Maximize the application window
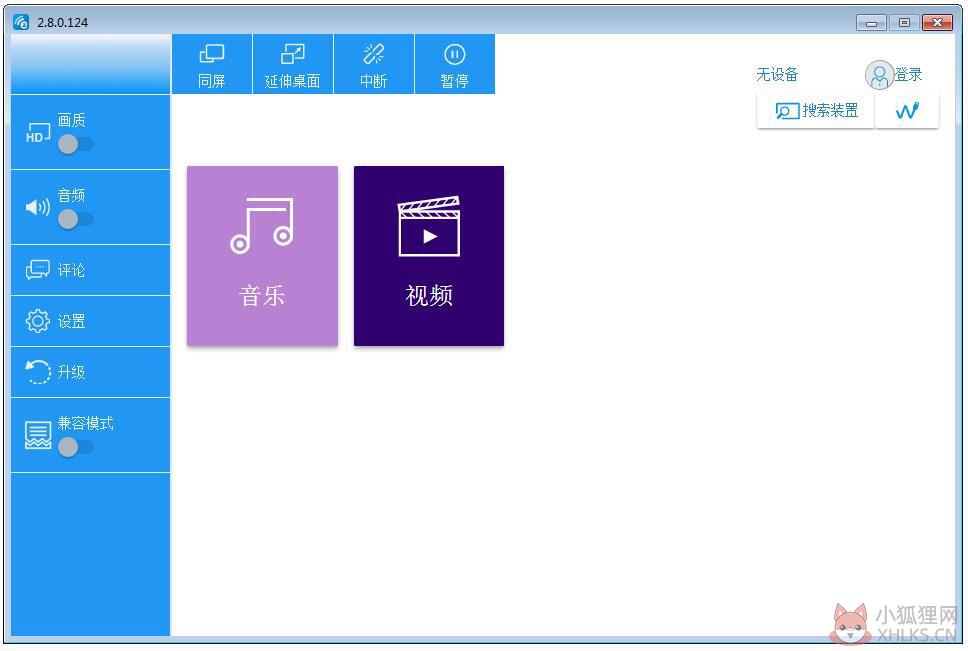968x651 pixels. 904,23
